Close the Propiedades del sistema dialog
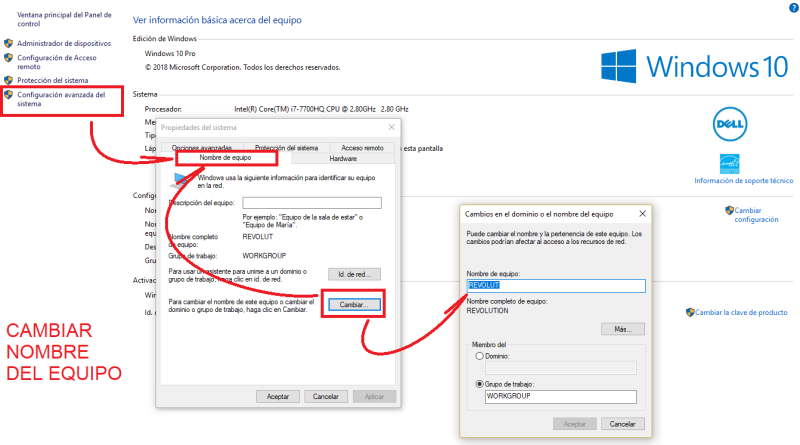The width and height of the screenshot is (800, 445). [x=391, y=127]
